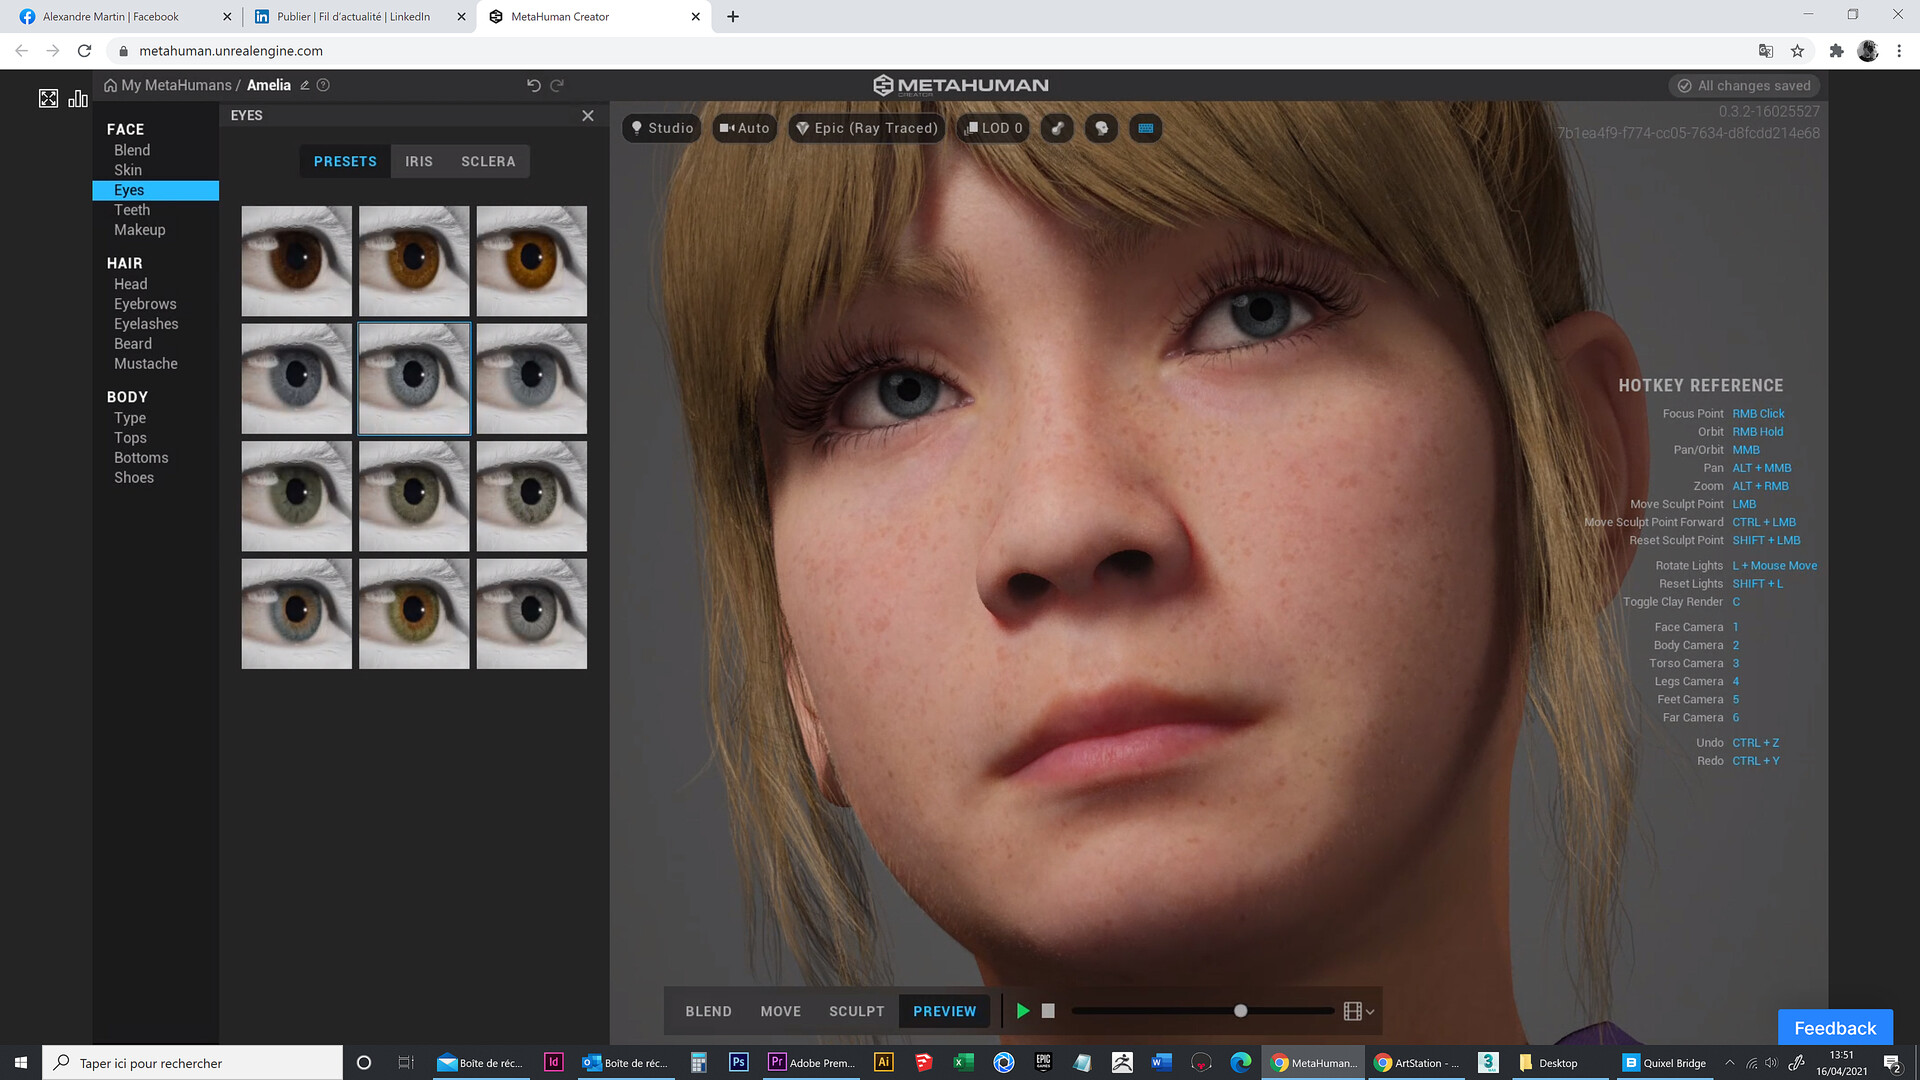Switch render quality to Epic Ray Traced
Image resolution: width=1920 pixels, height=1080 pixels.
(x=866, y=128)
